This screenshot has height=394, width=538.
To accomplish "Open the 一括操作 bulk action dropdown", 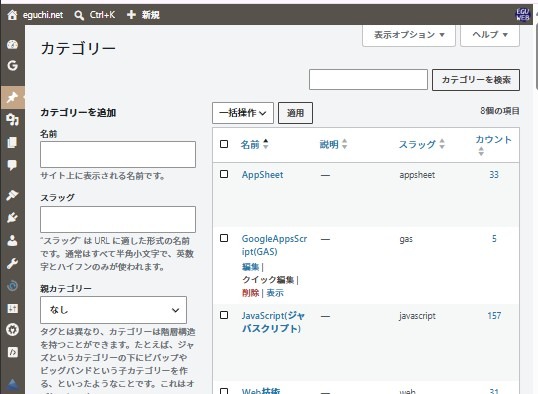I will [243, 113].
